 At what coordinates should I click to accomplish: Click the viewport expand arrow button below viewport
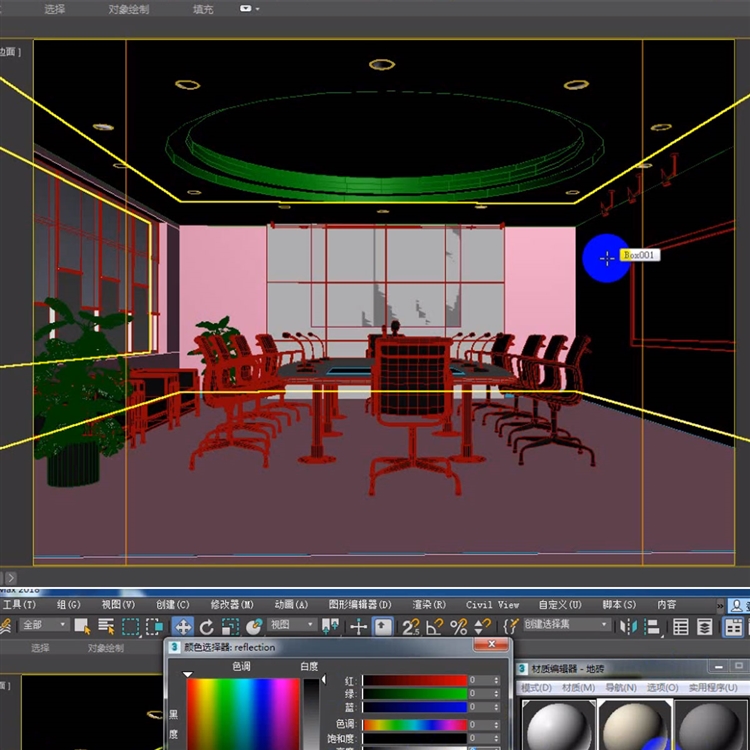point(11,577)
